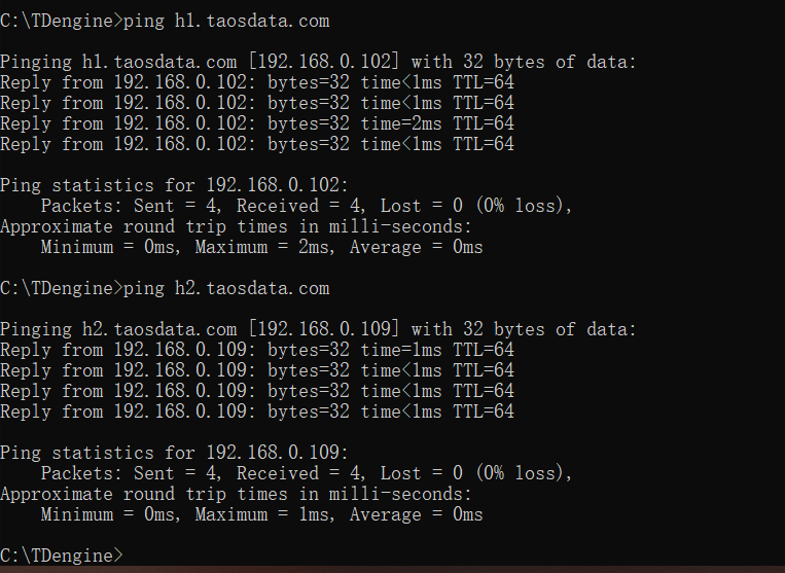Click first 'Approximate round trip times' line

[236, 227]
